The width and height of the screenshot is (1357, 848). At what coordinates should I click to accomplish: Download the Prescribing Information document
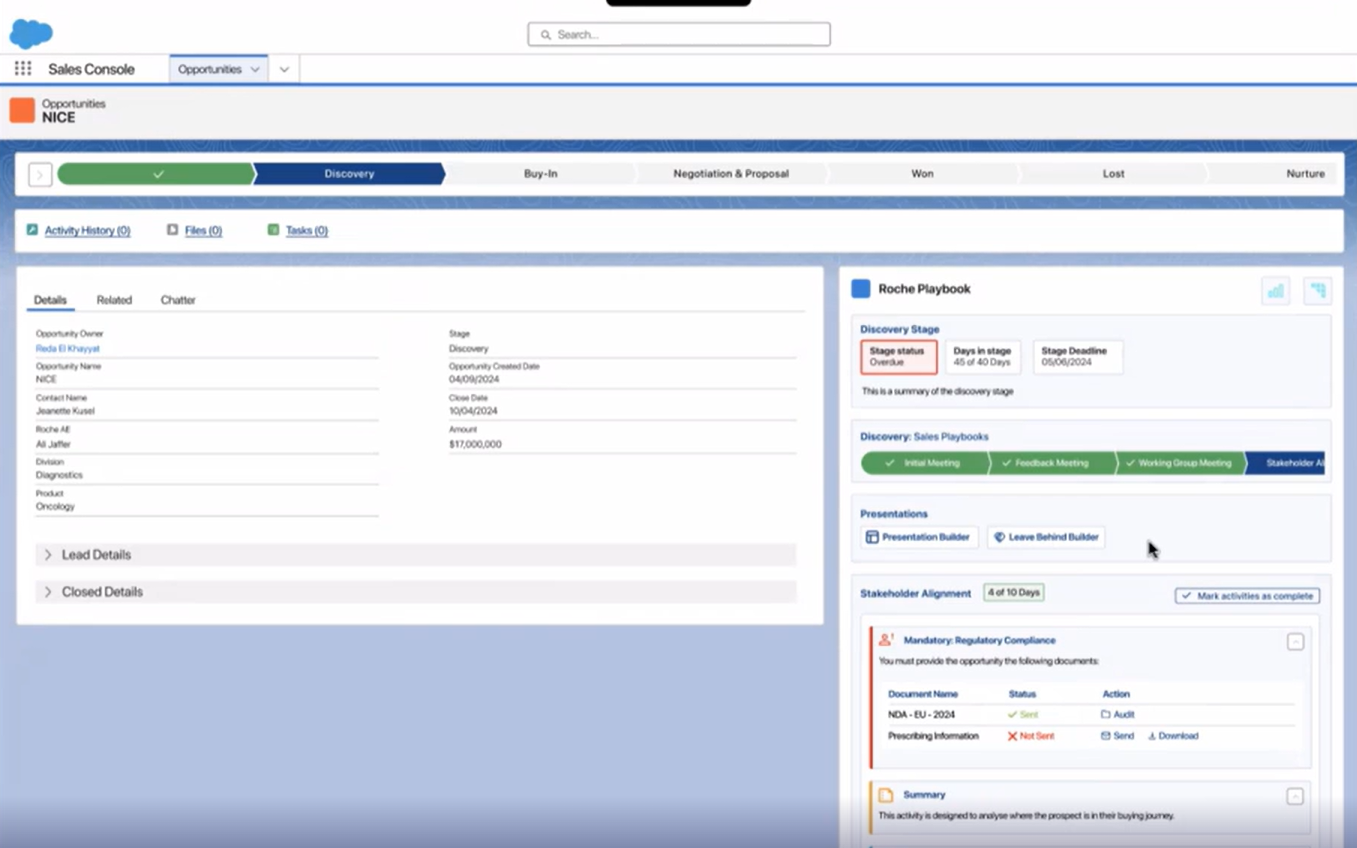[1172, 736]
